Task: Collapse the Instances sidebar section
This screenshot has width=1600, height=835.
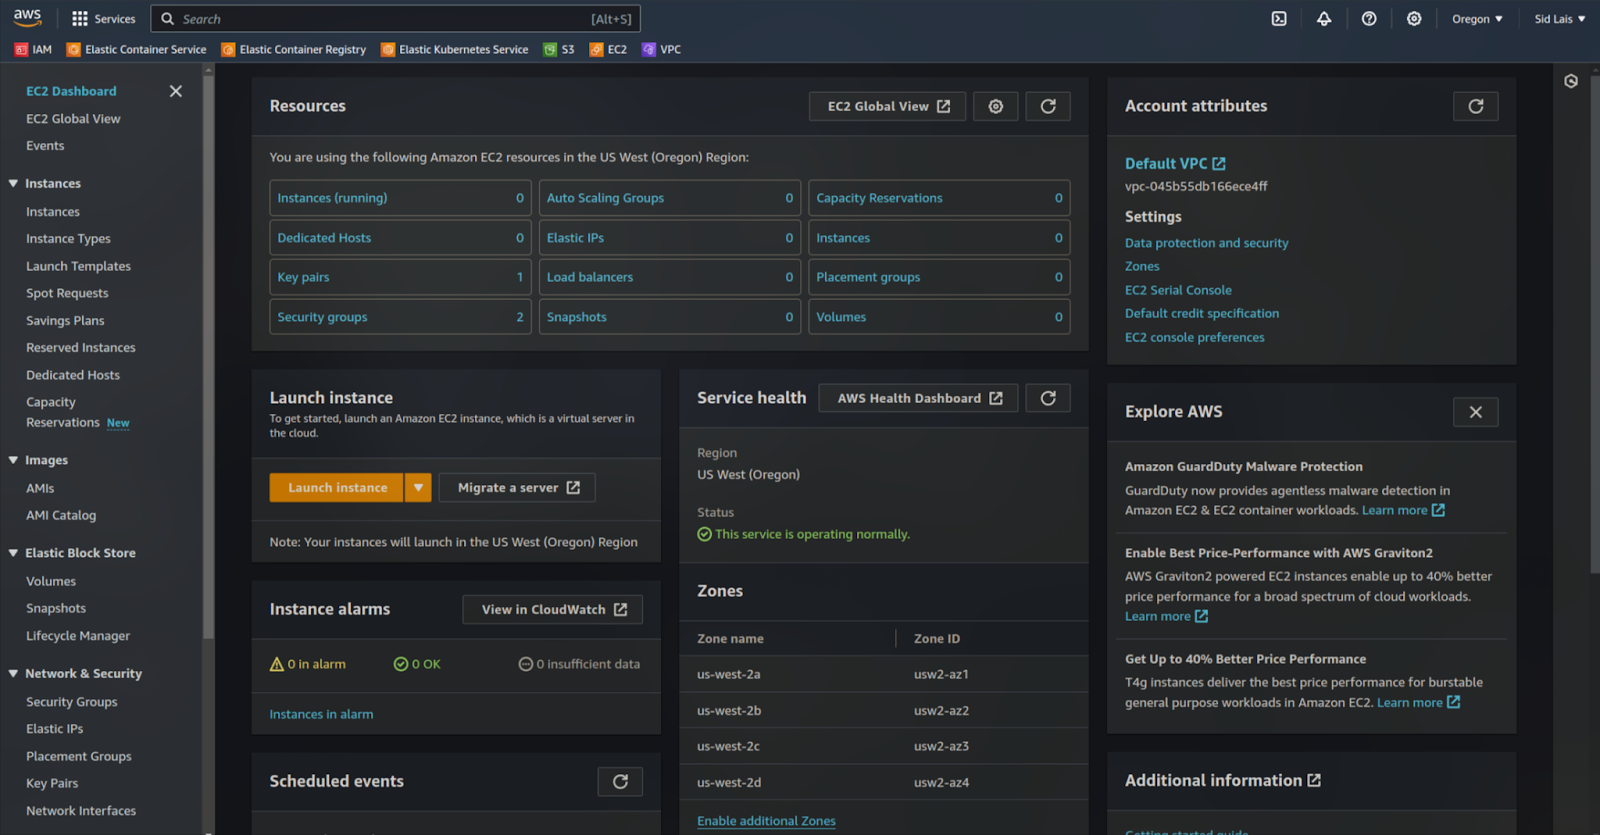Action: [14, 184]
